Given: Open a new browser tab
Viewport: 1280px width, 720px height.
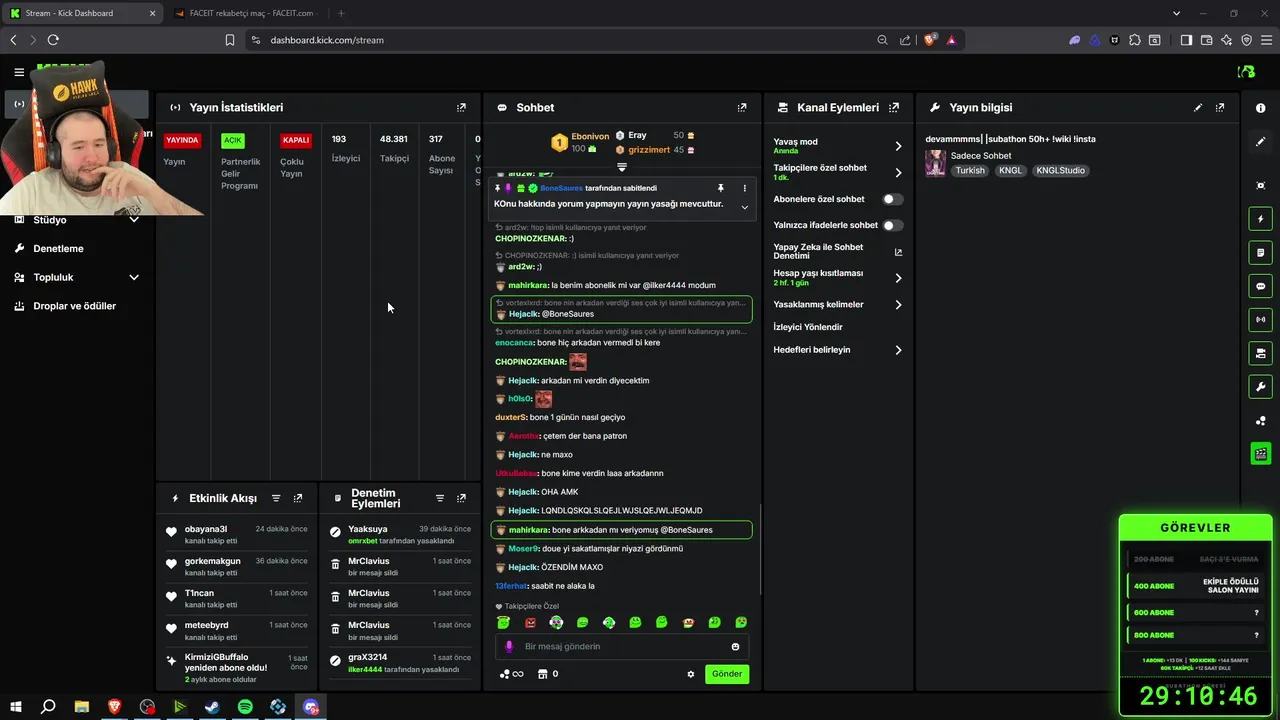Looking at the screenshot, I should pos(341,13).
